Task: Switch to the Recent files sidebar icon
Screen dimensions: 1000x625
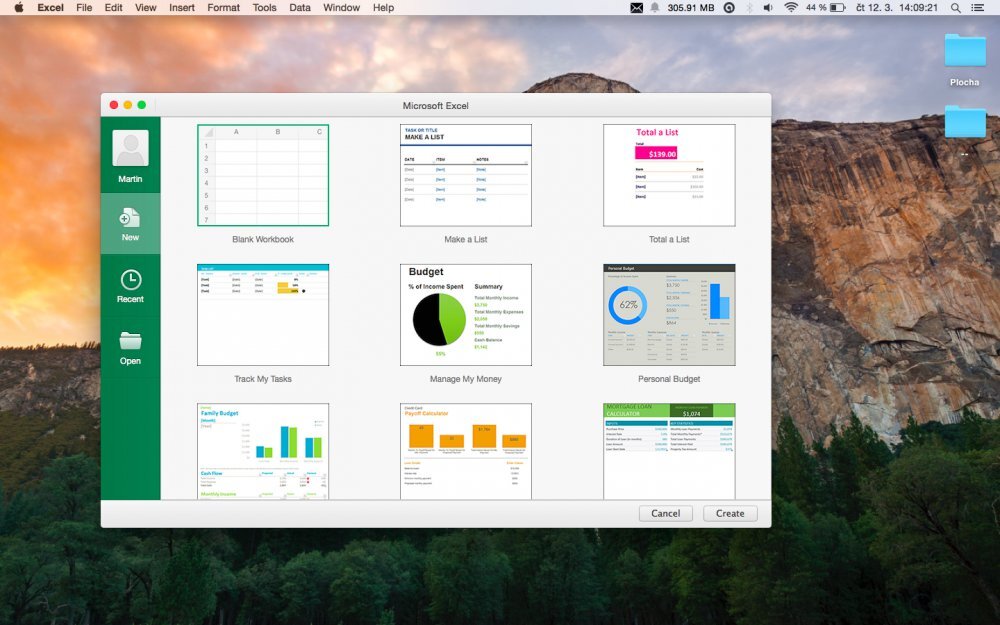Action: click(130, 285)
